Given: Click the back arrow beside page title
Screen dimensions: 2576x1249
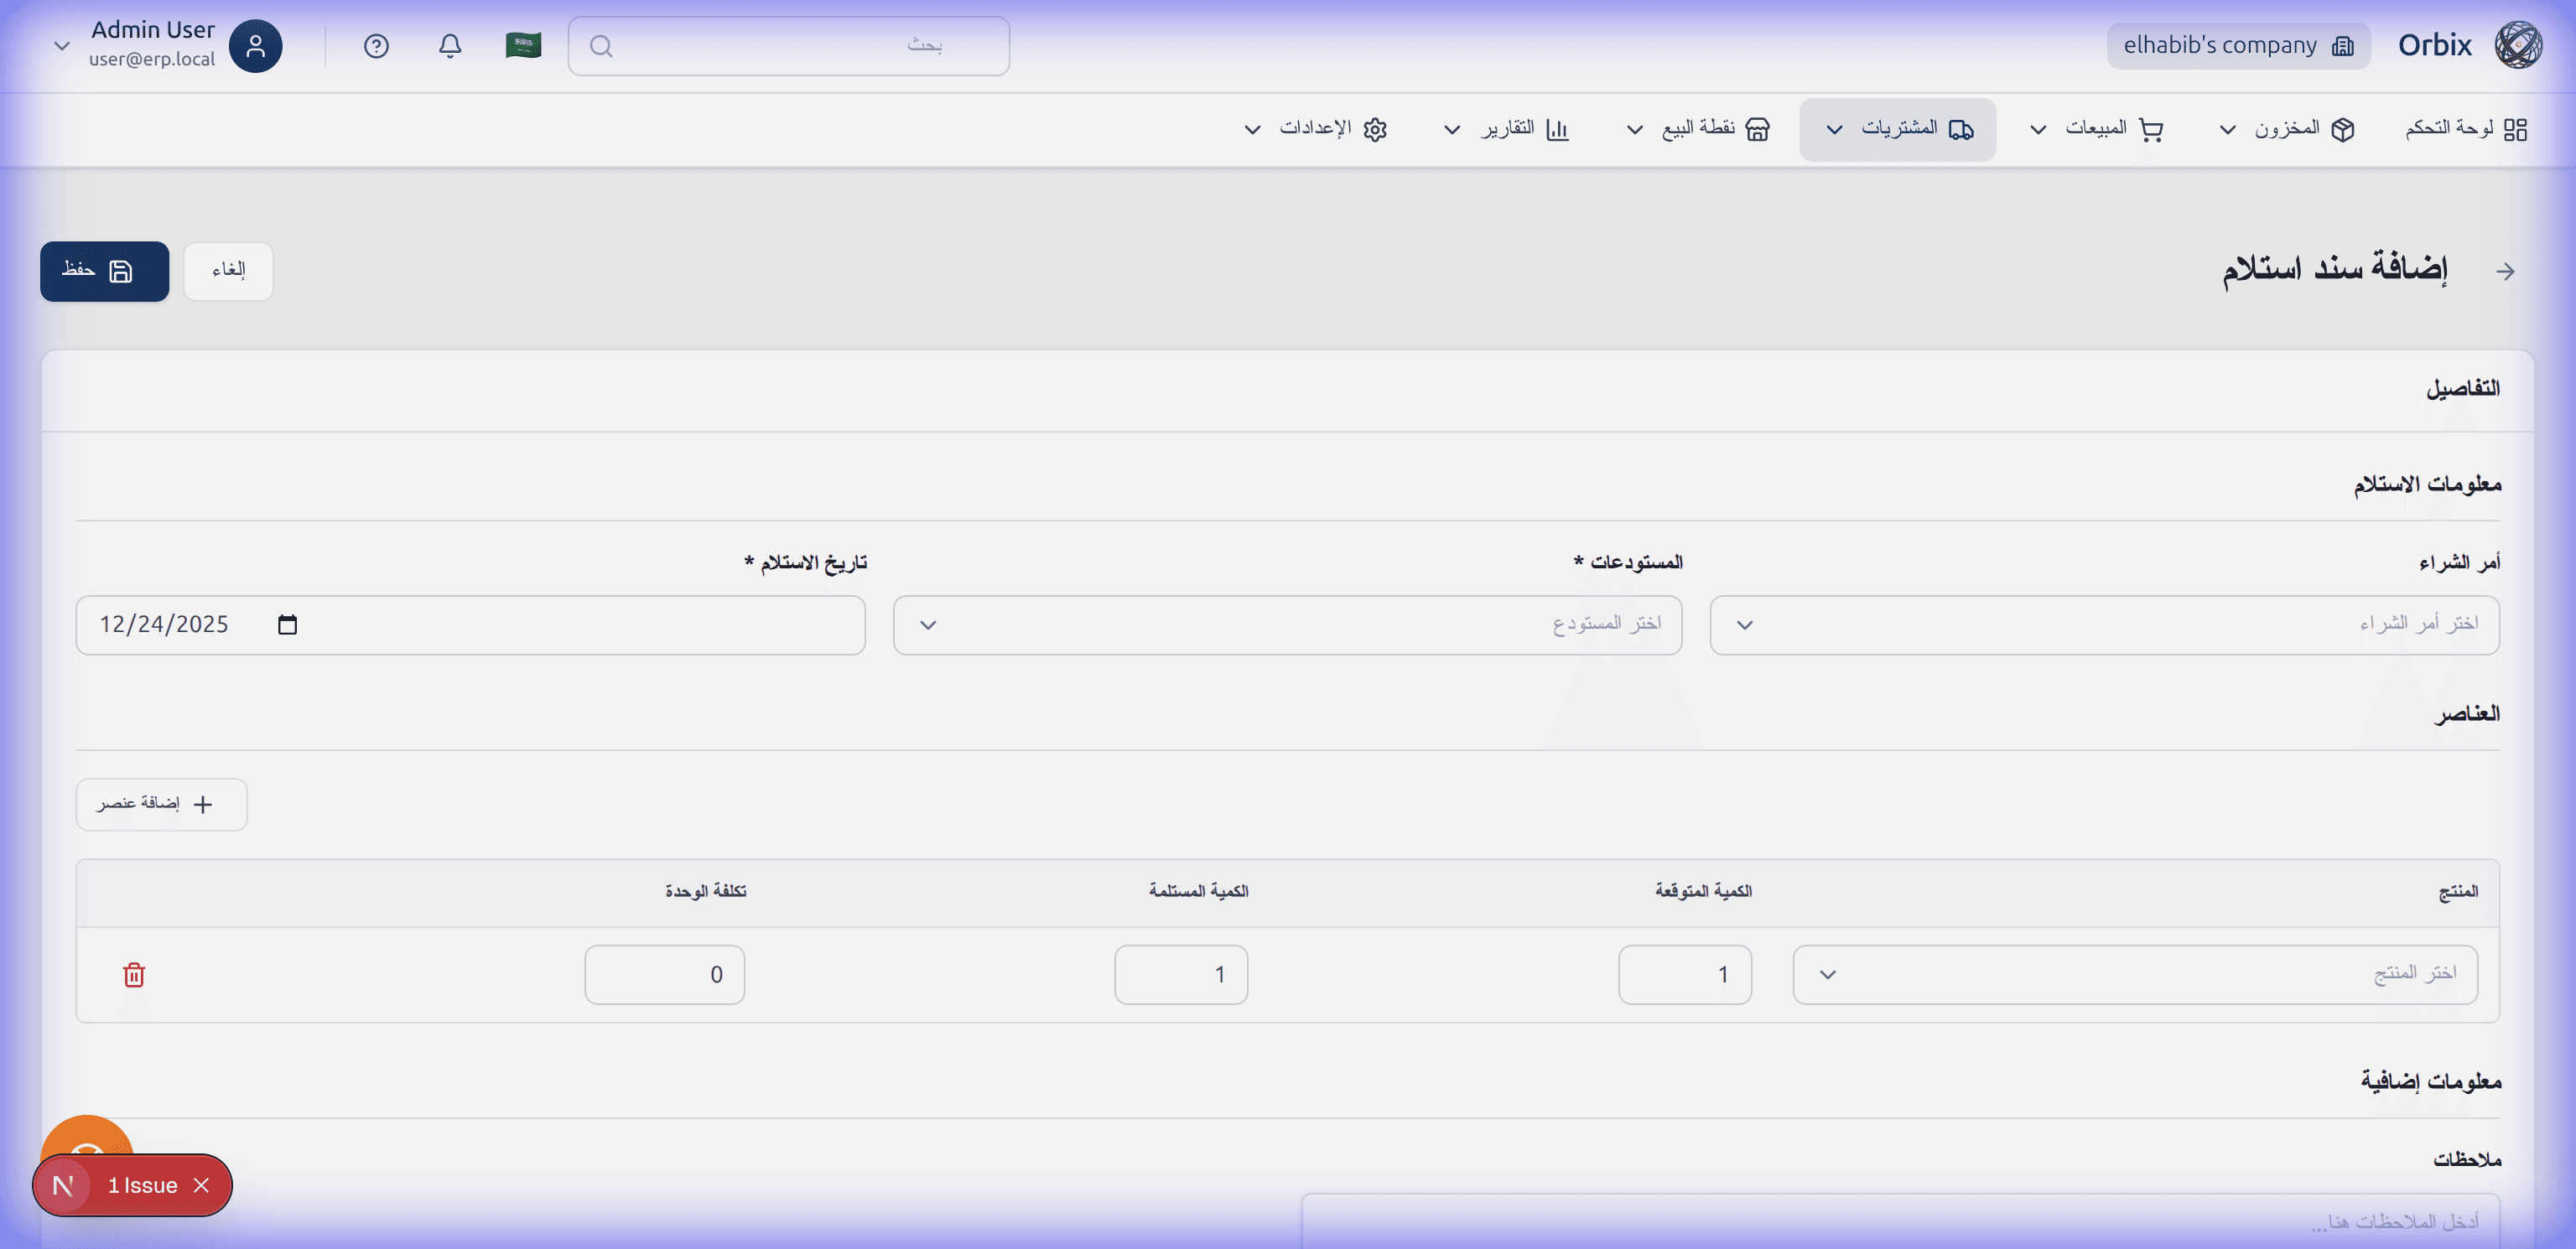Looking at the screenshot, I should click(2504, 271).
